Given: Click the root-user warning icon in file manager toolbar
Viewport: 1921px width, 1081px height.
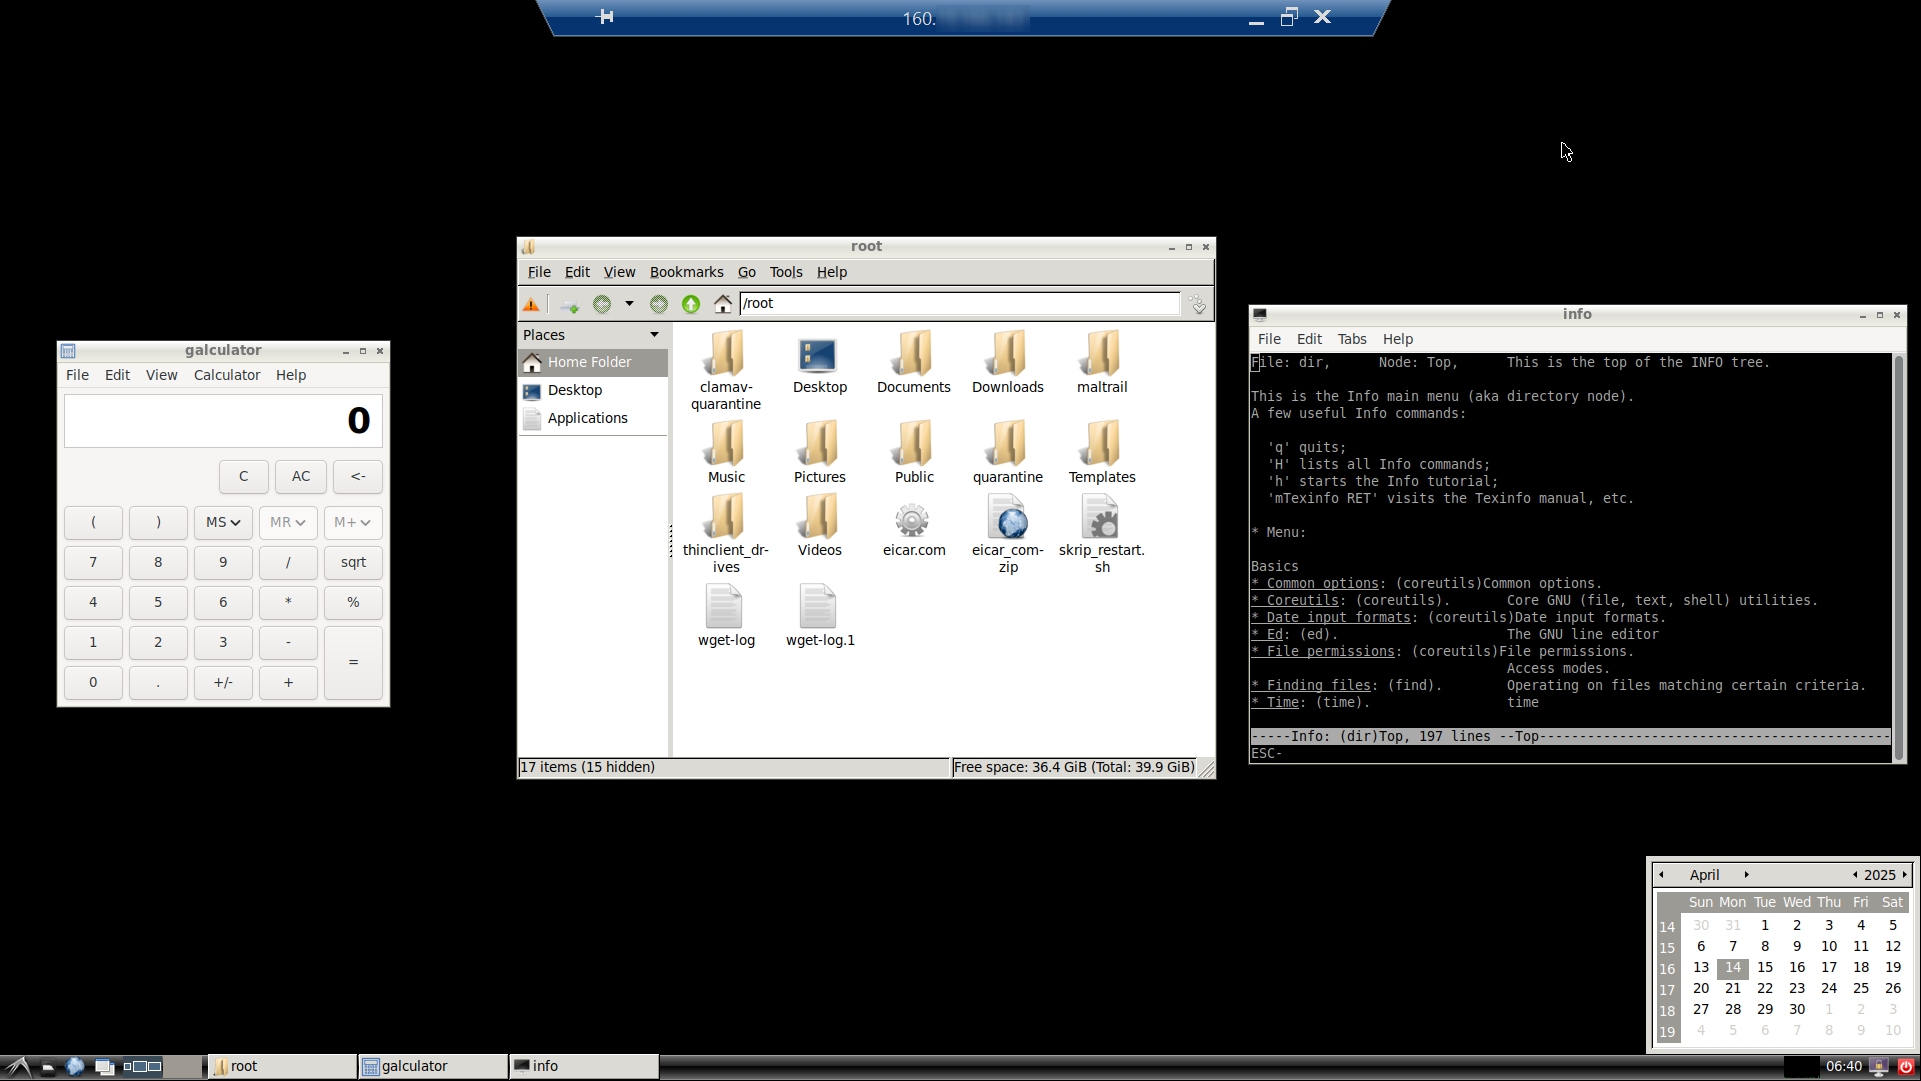Looking at the screenshot, I should [x=531, y=304].
